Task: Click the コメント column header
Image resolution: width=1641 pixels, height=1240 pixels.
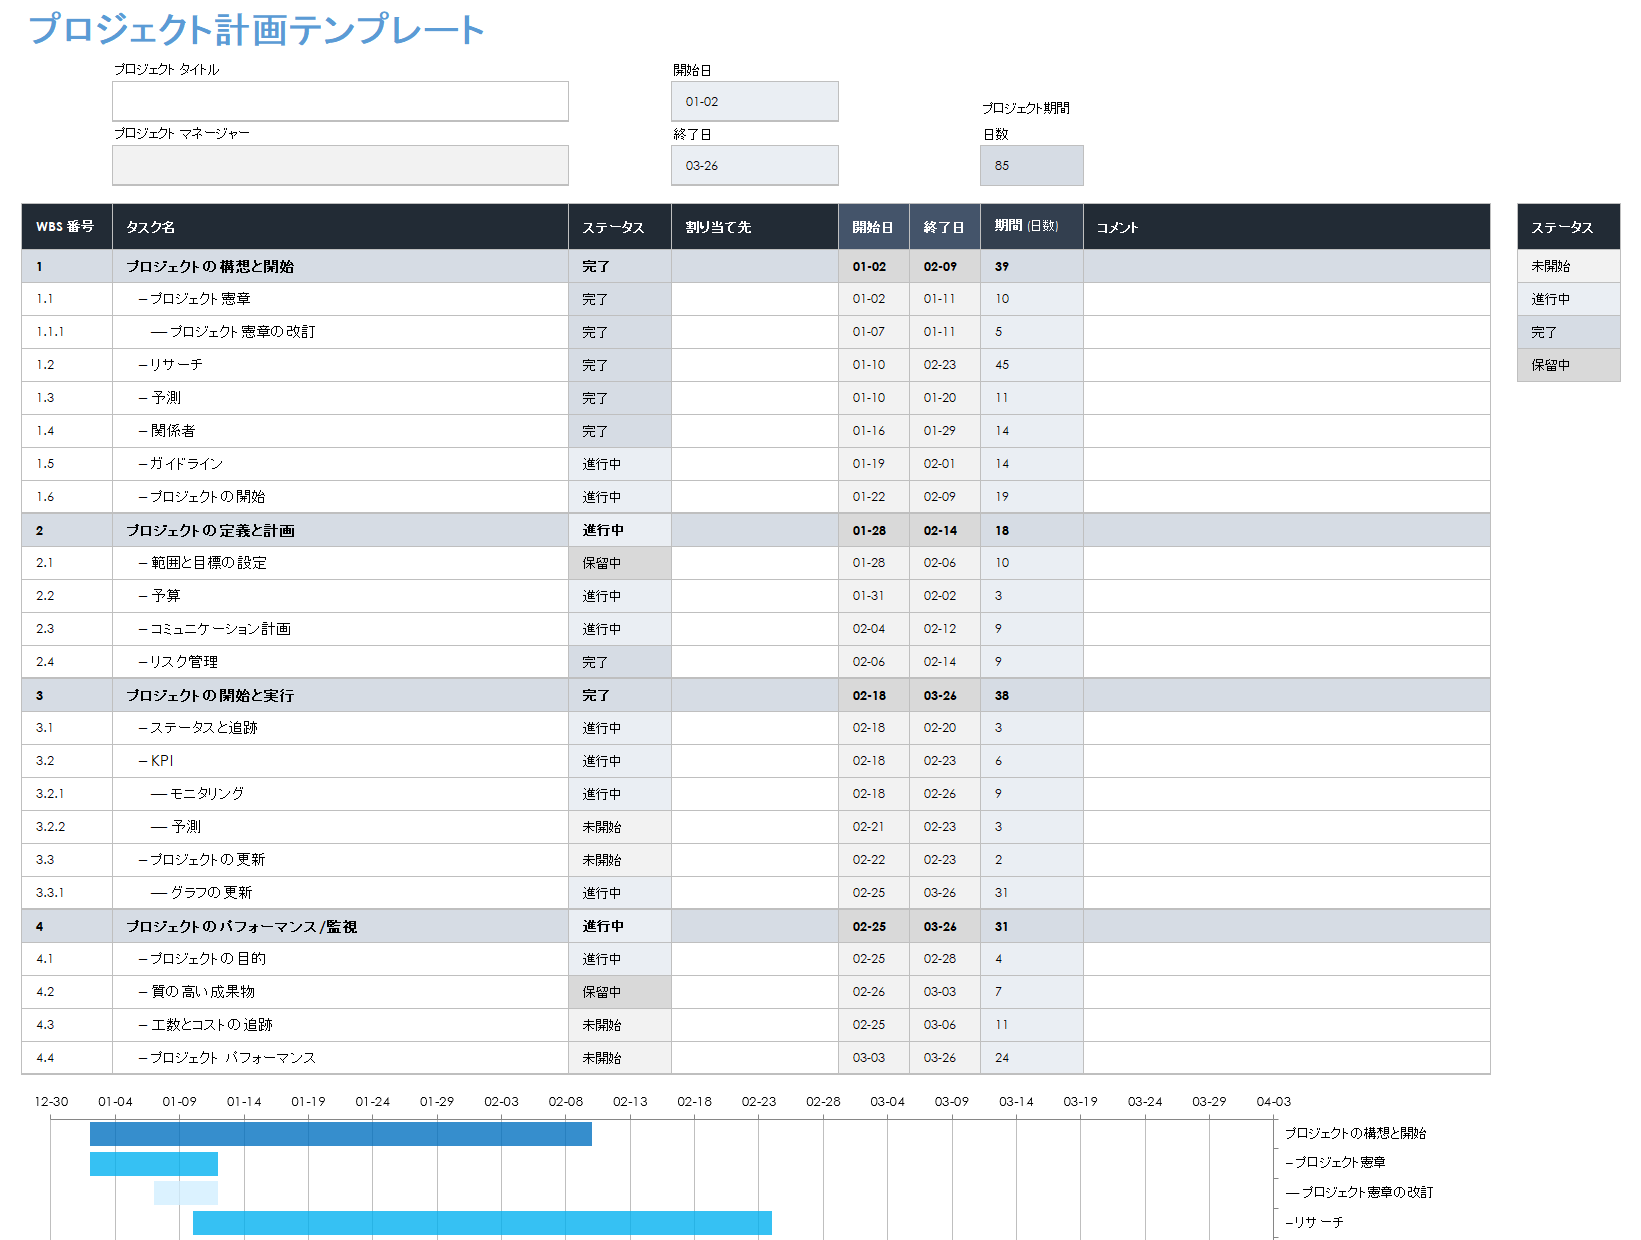Action: [x=1286, y=227]
